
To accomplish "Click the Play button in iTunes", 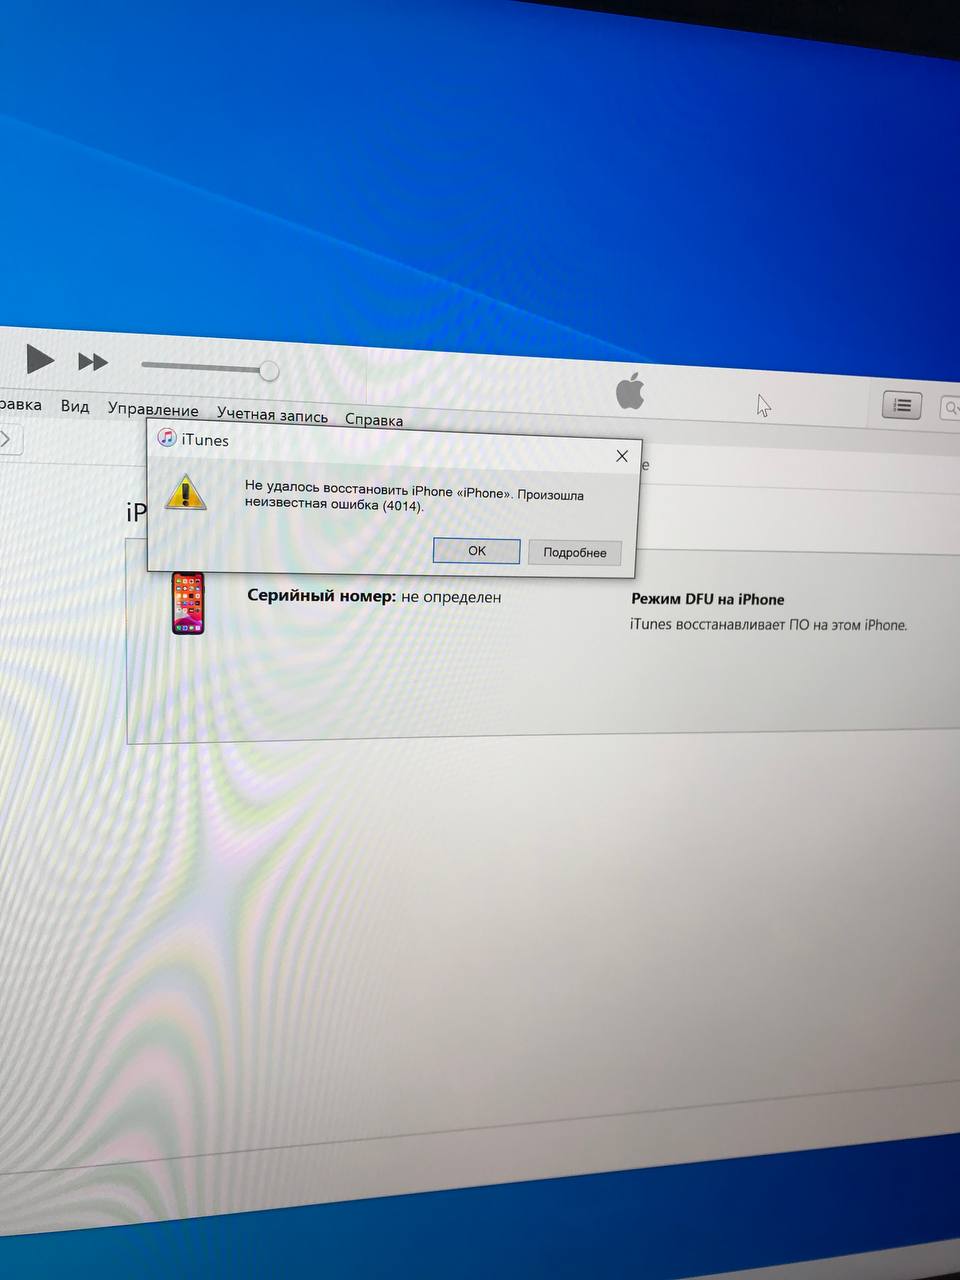I will click(x=39, y=358).
